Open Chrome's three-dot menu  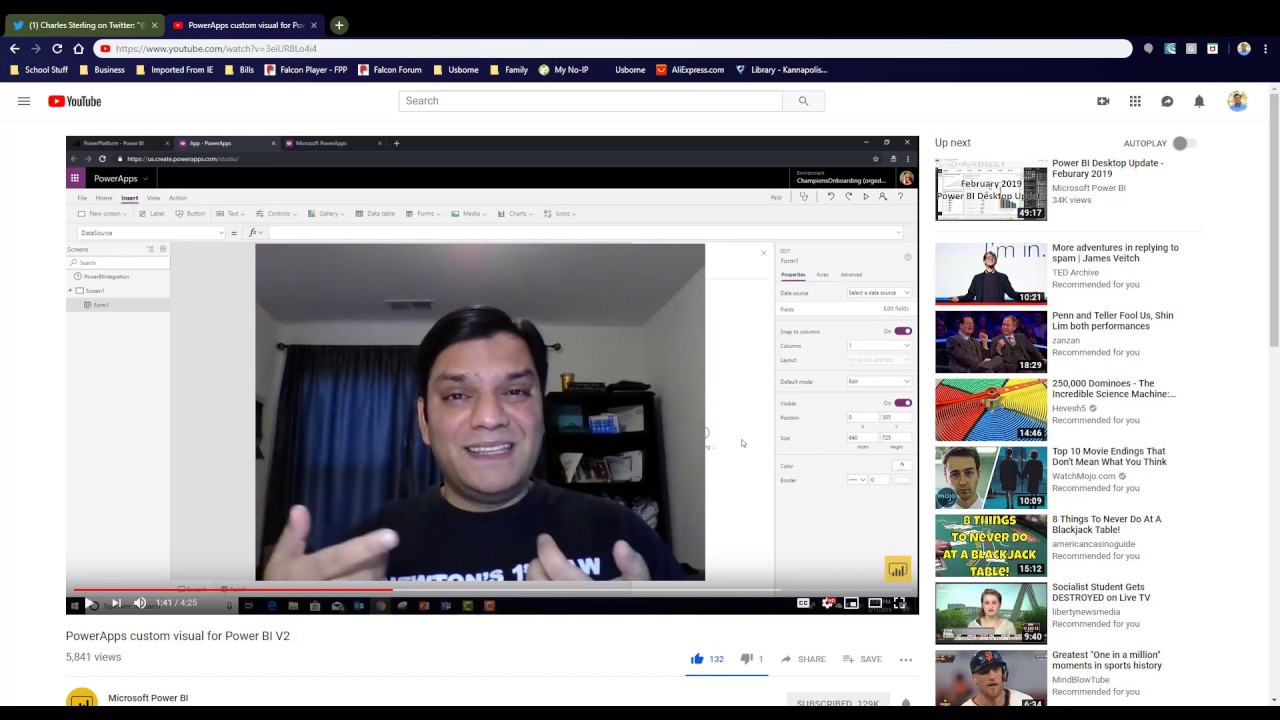coord(1265,48)
